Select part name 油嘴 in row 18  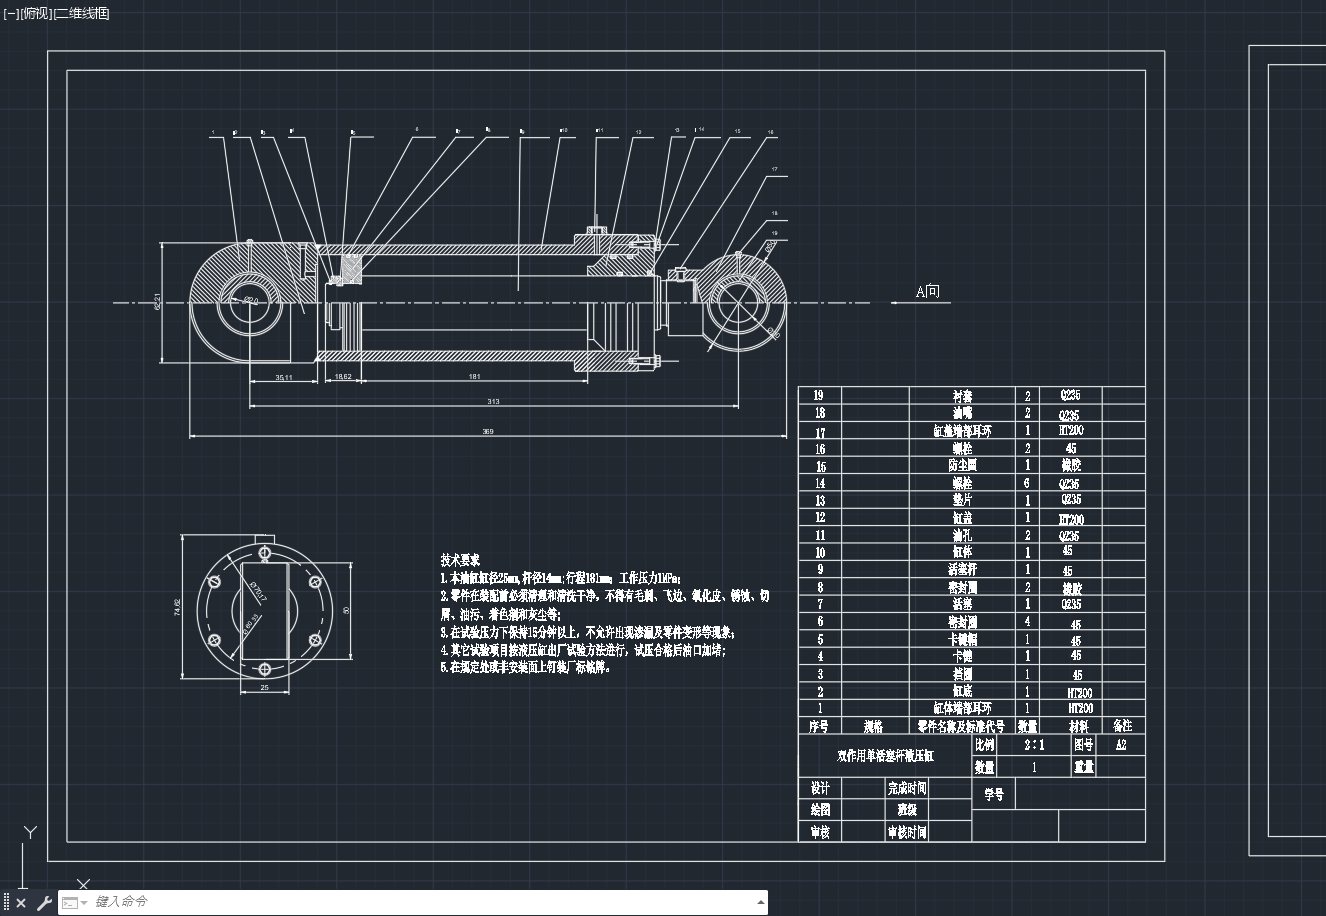[x=962, y=413]
